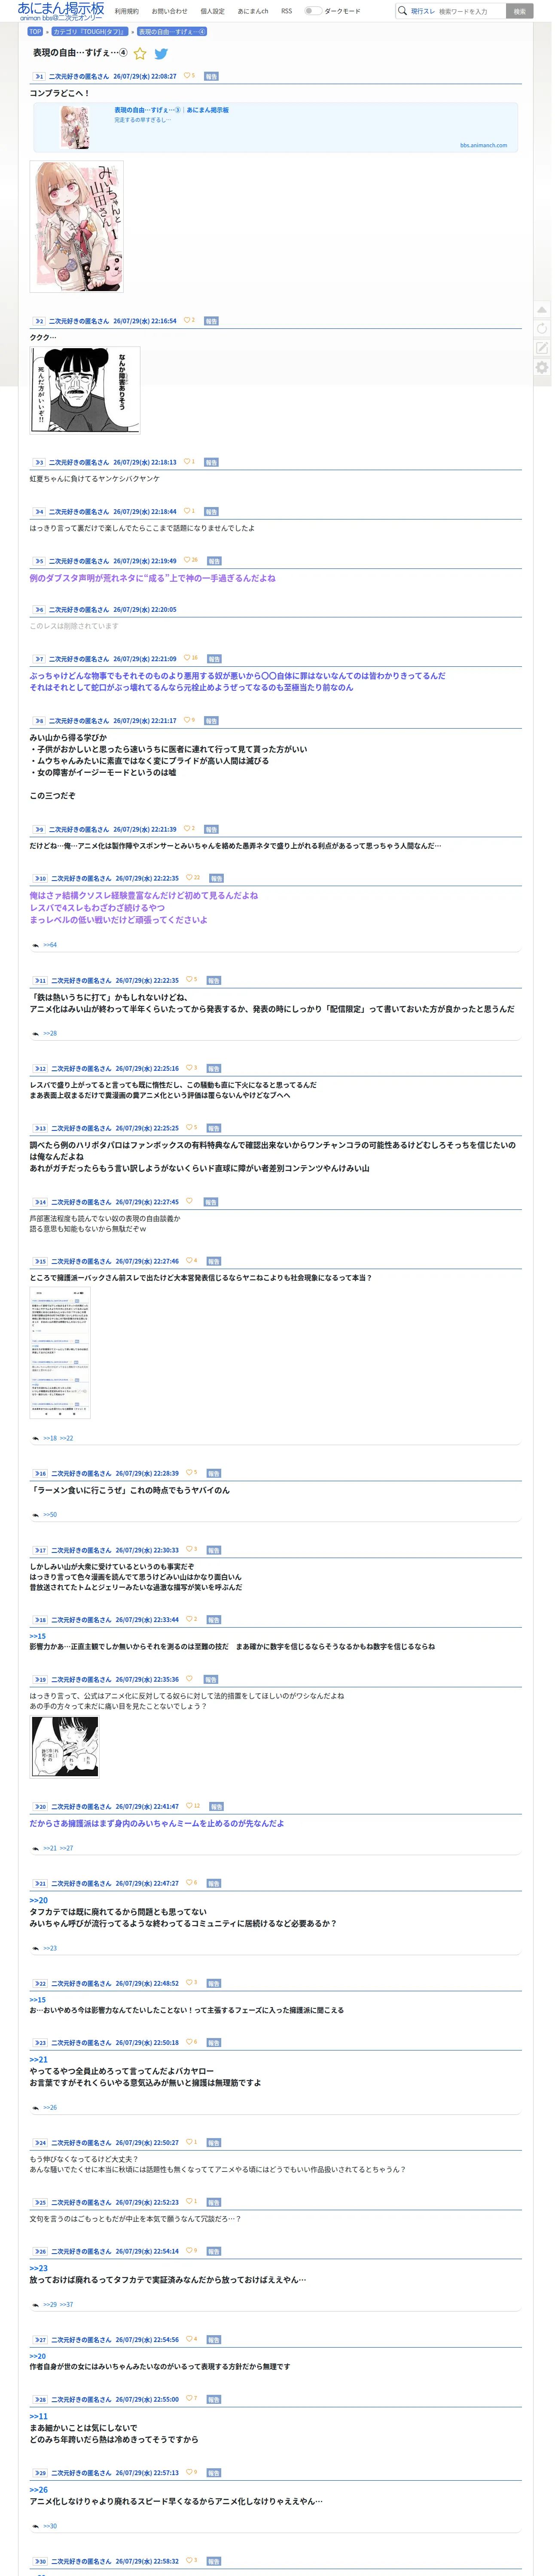Report post 16 with its 報告 button
Screen dimensions: 555x2576
213,1474
